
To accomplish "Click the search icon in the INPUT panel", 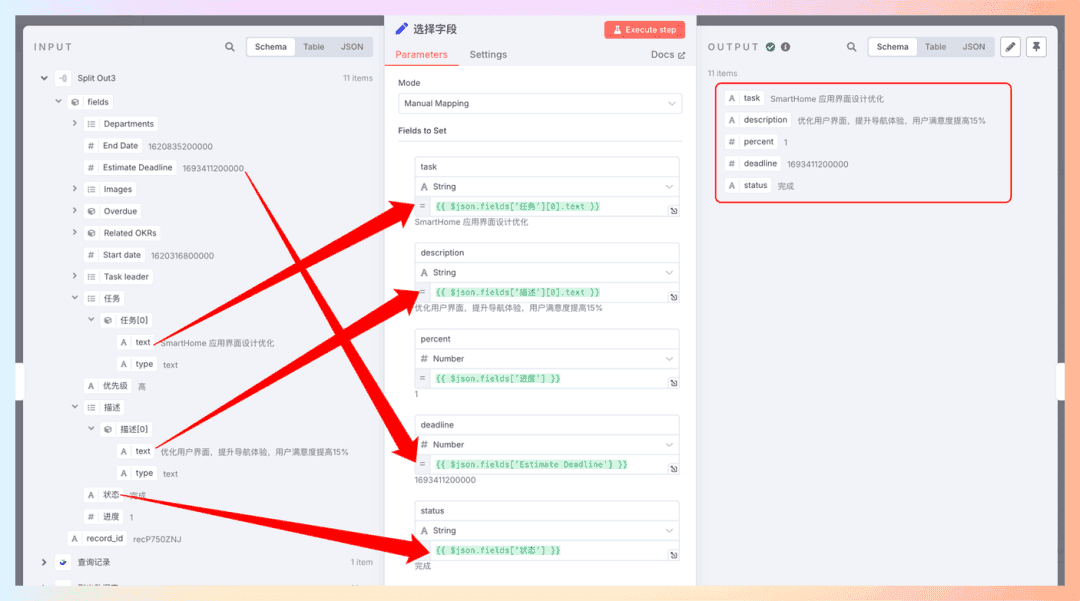I will coord(230,47).
